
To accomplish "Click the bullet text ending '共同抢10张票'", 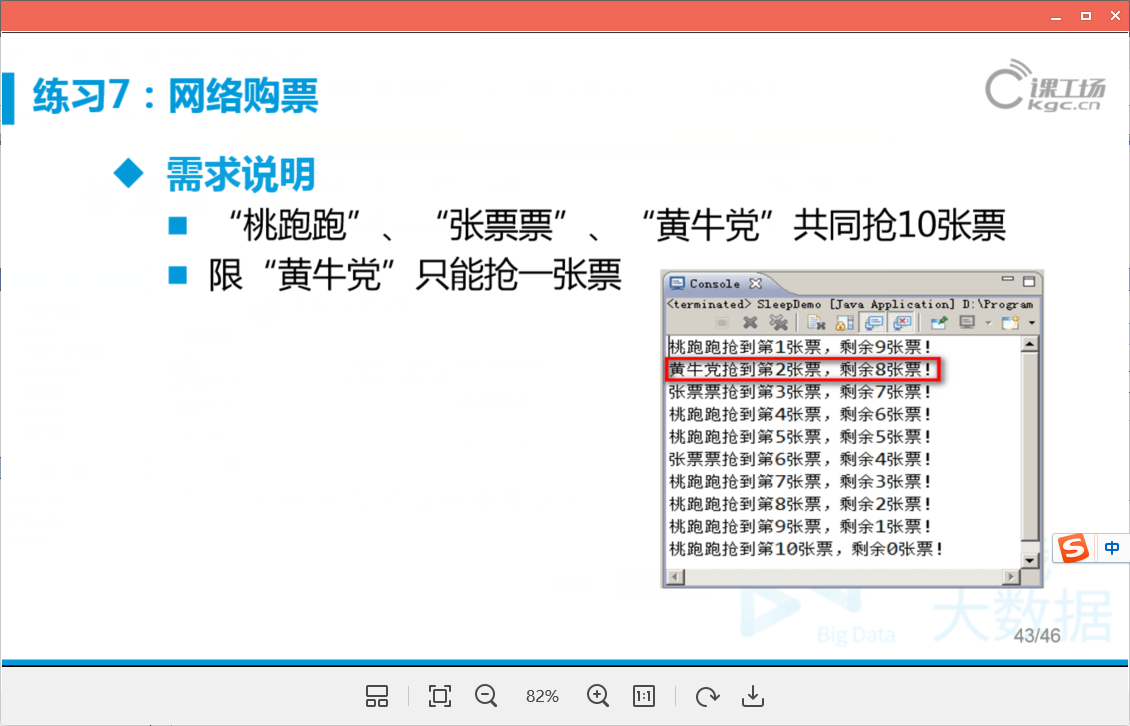I will 617,225.
